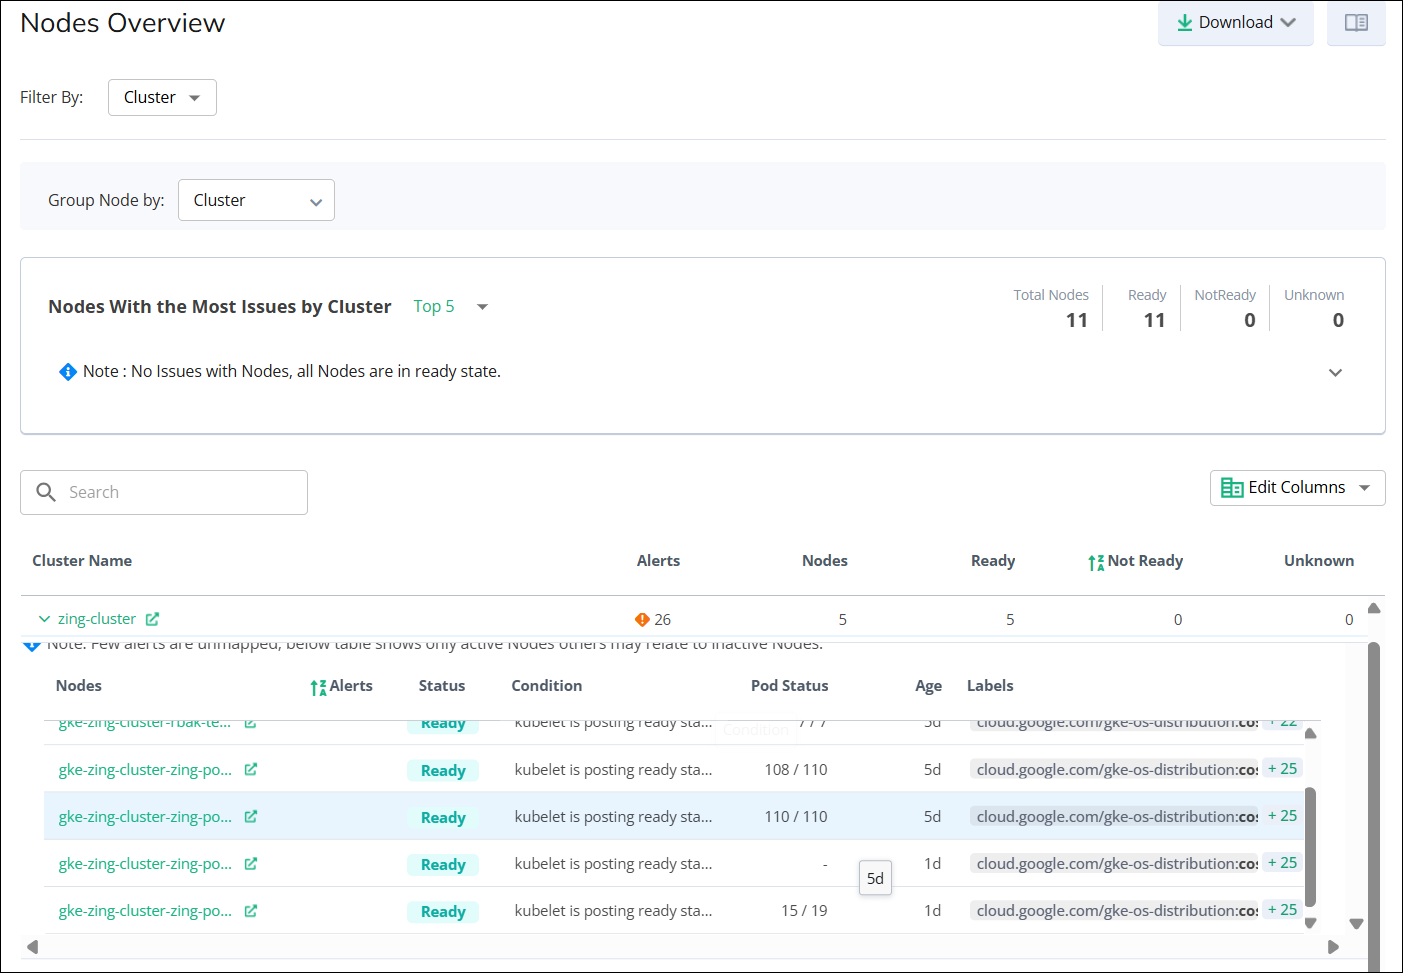1403x973 pixels.
Task: Collapse the zing-cluster row
Action: tap(44, 619)
